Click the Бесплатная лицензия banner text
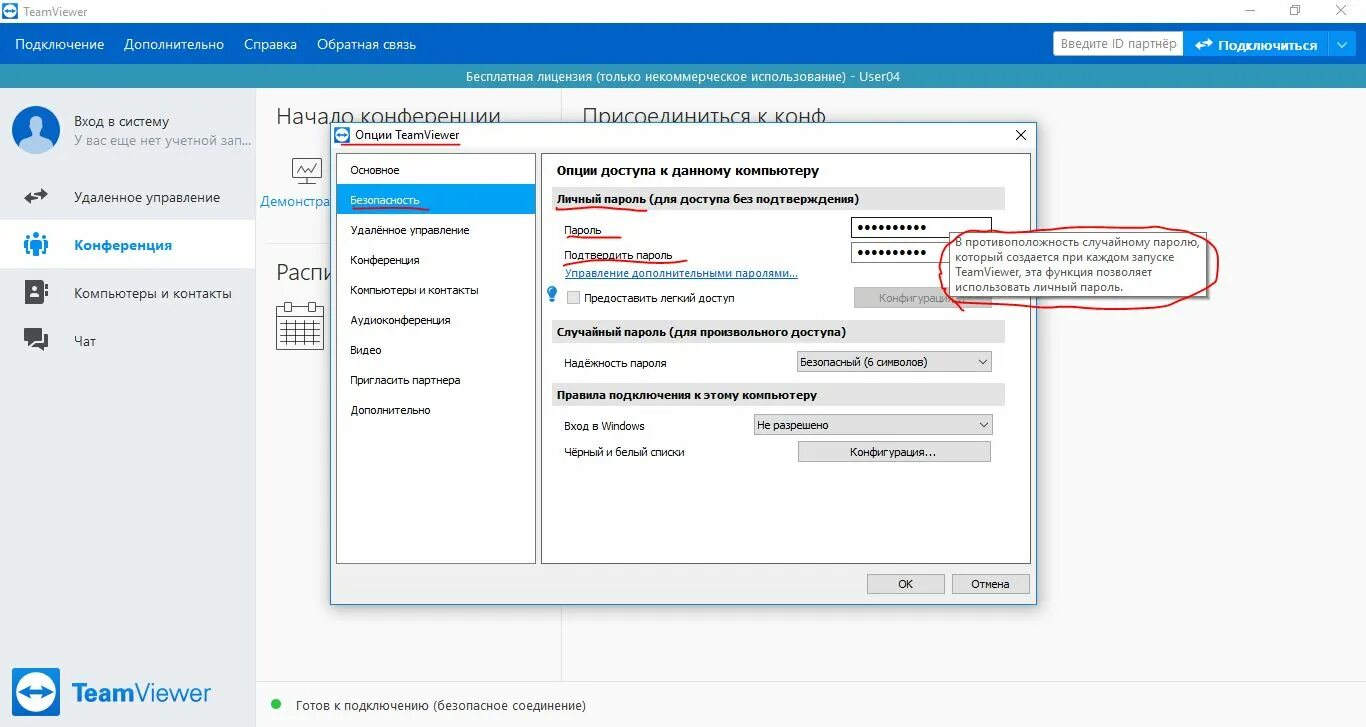The width and height of the screenshot is (1366, 727). pyautogui.click(x=683, y=77)
